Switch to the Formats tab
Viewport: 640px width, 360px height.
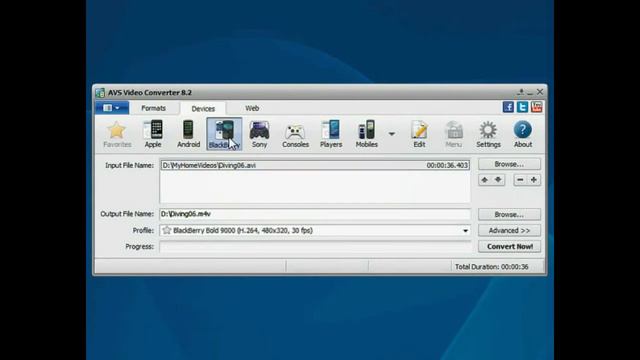coord(153,108)
